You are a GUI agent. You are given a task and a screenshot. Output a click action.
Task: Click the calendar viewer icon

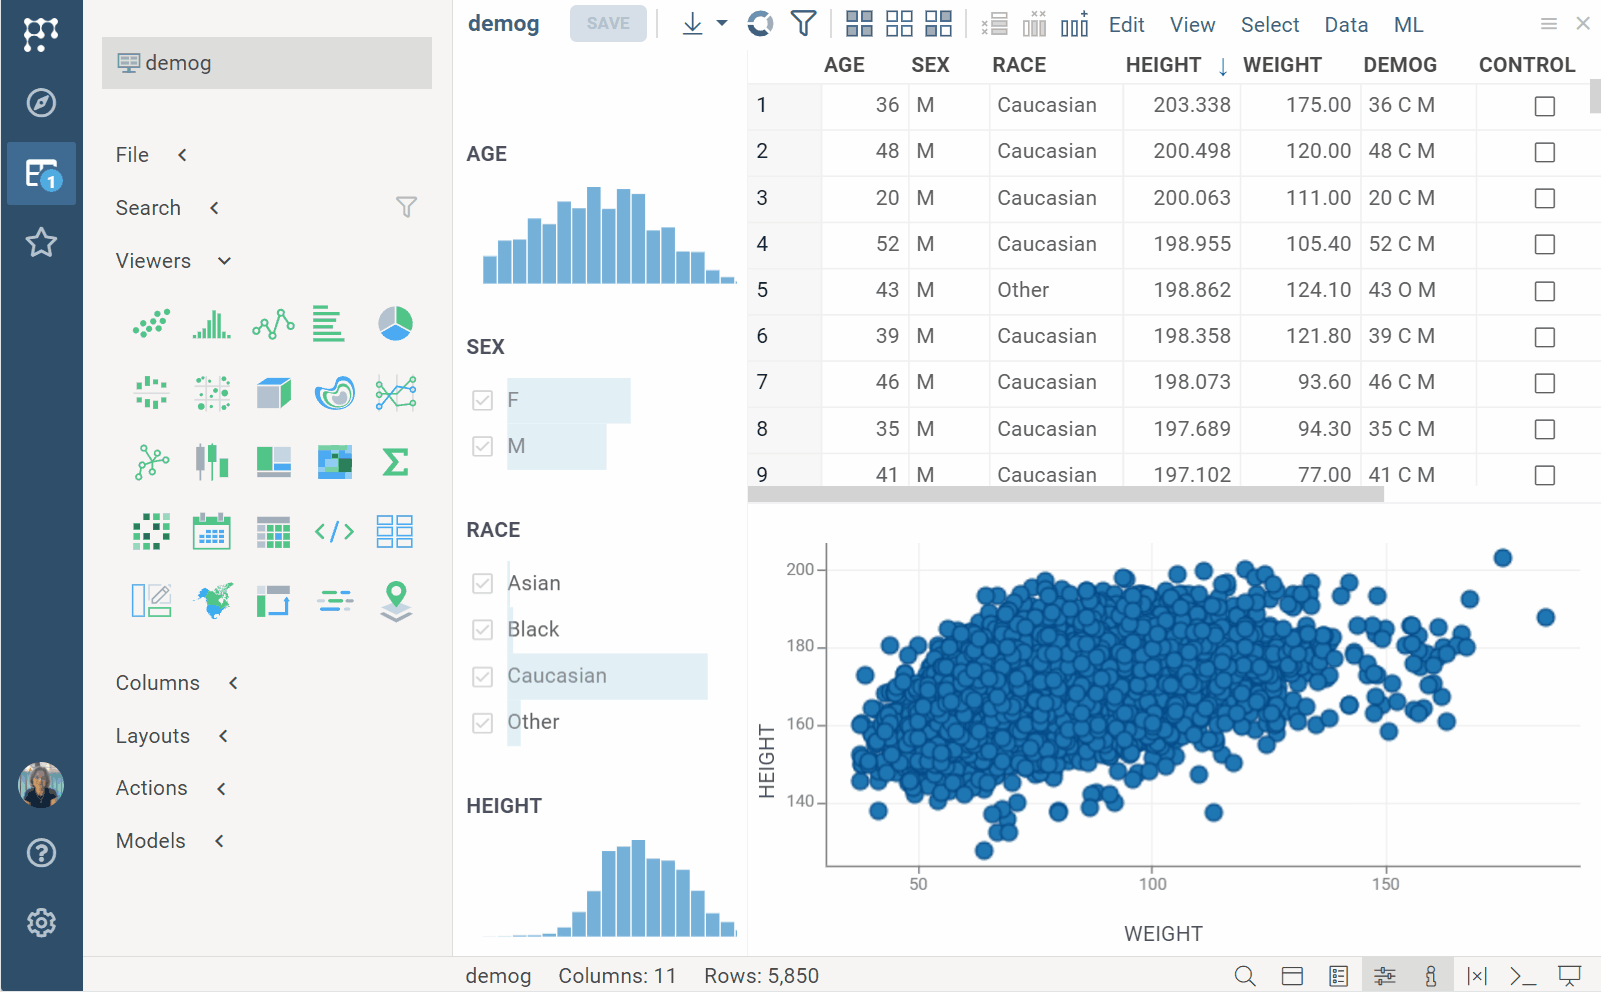coord(212,532)
